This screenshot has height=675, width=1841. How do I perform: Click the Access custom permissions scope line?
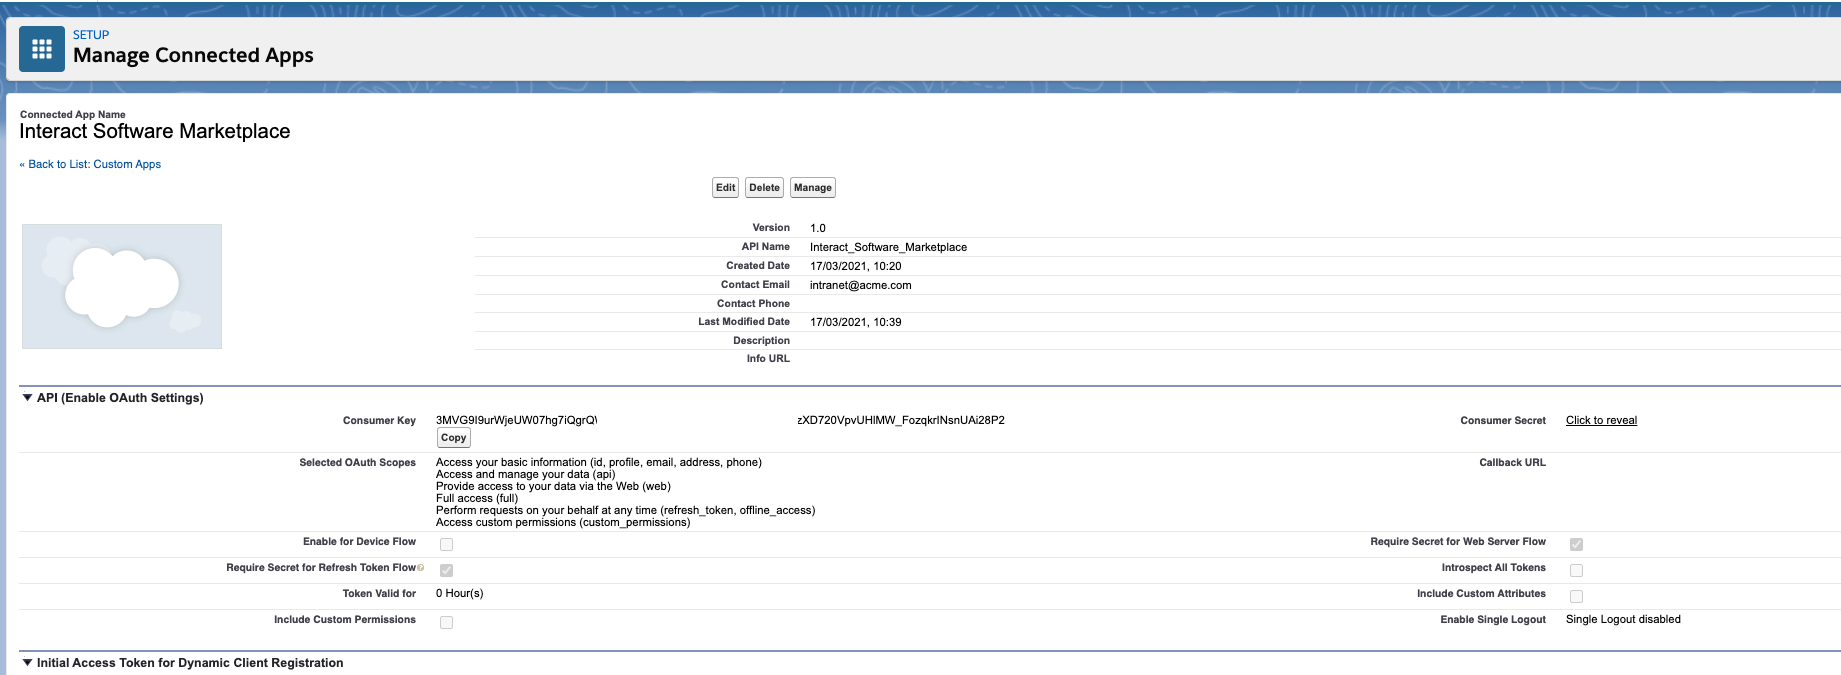coord(563,522)
